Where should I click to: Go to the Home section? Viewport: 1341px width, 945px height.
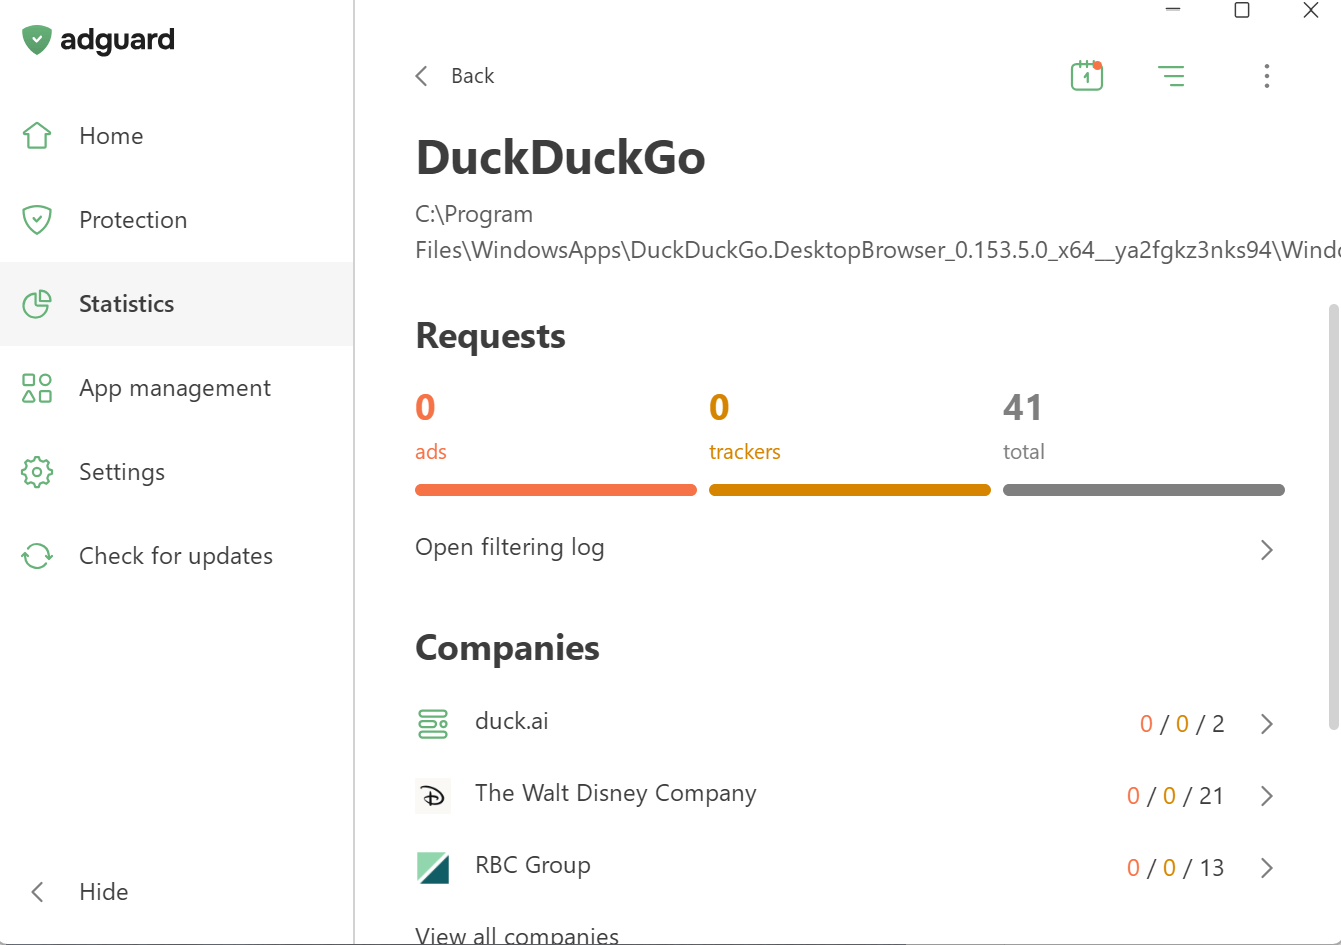[111, 136]
